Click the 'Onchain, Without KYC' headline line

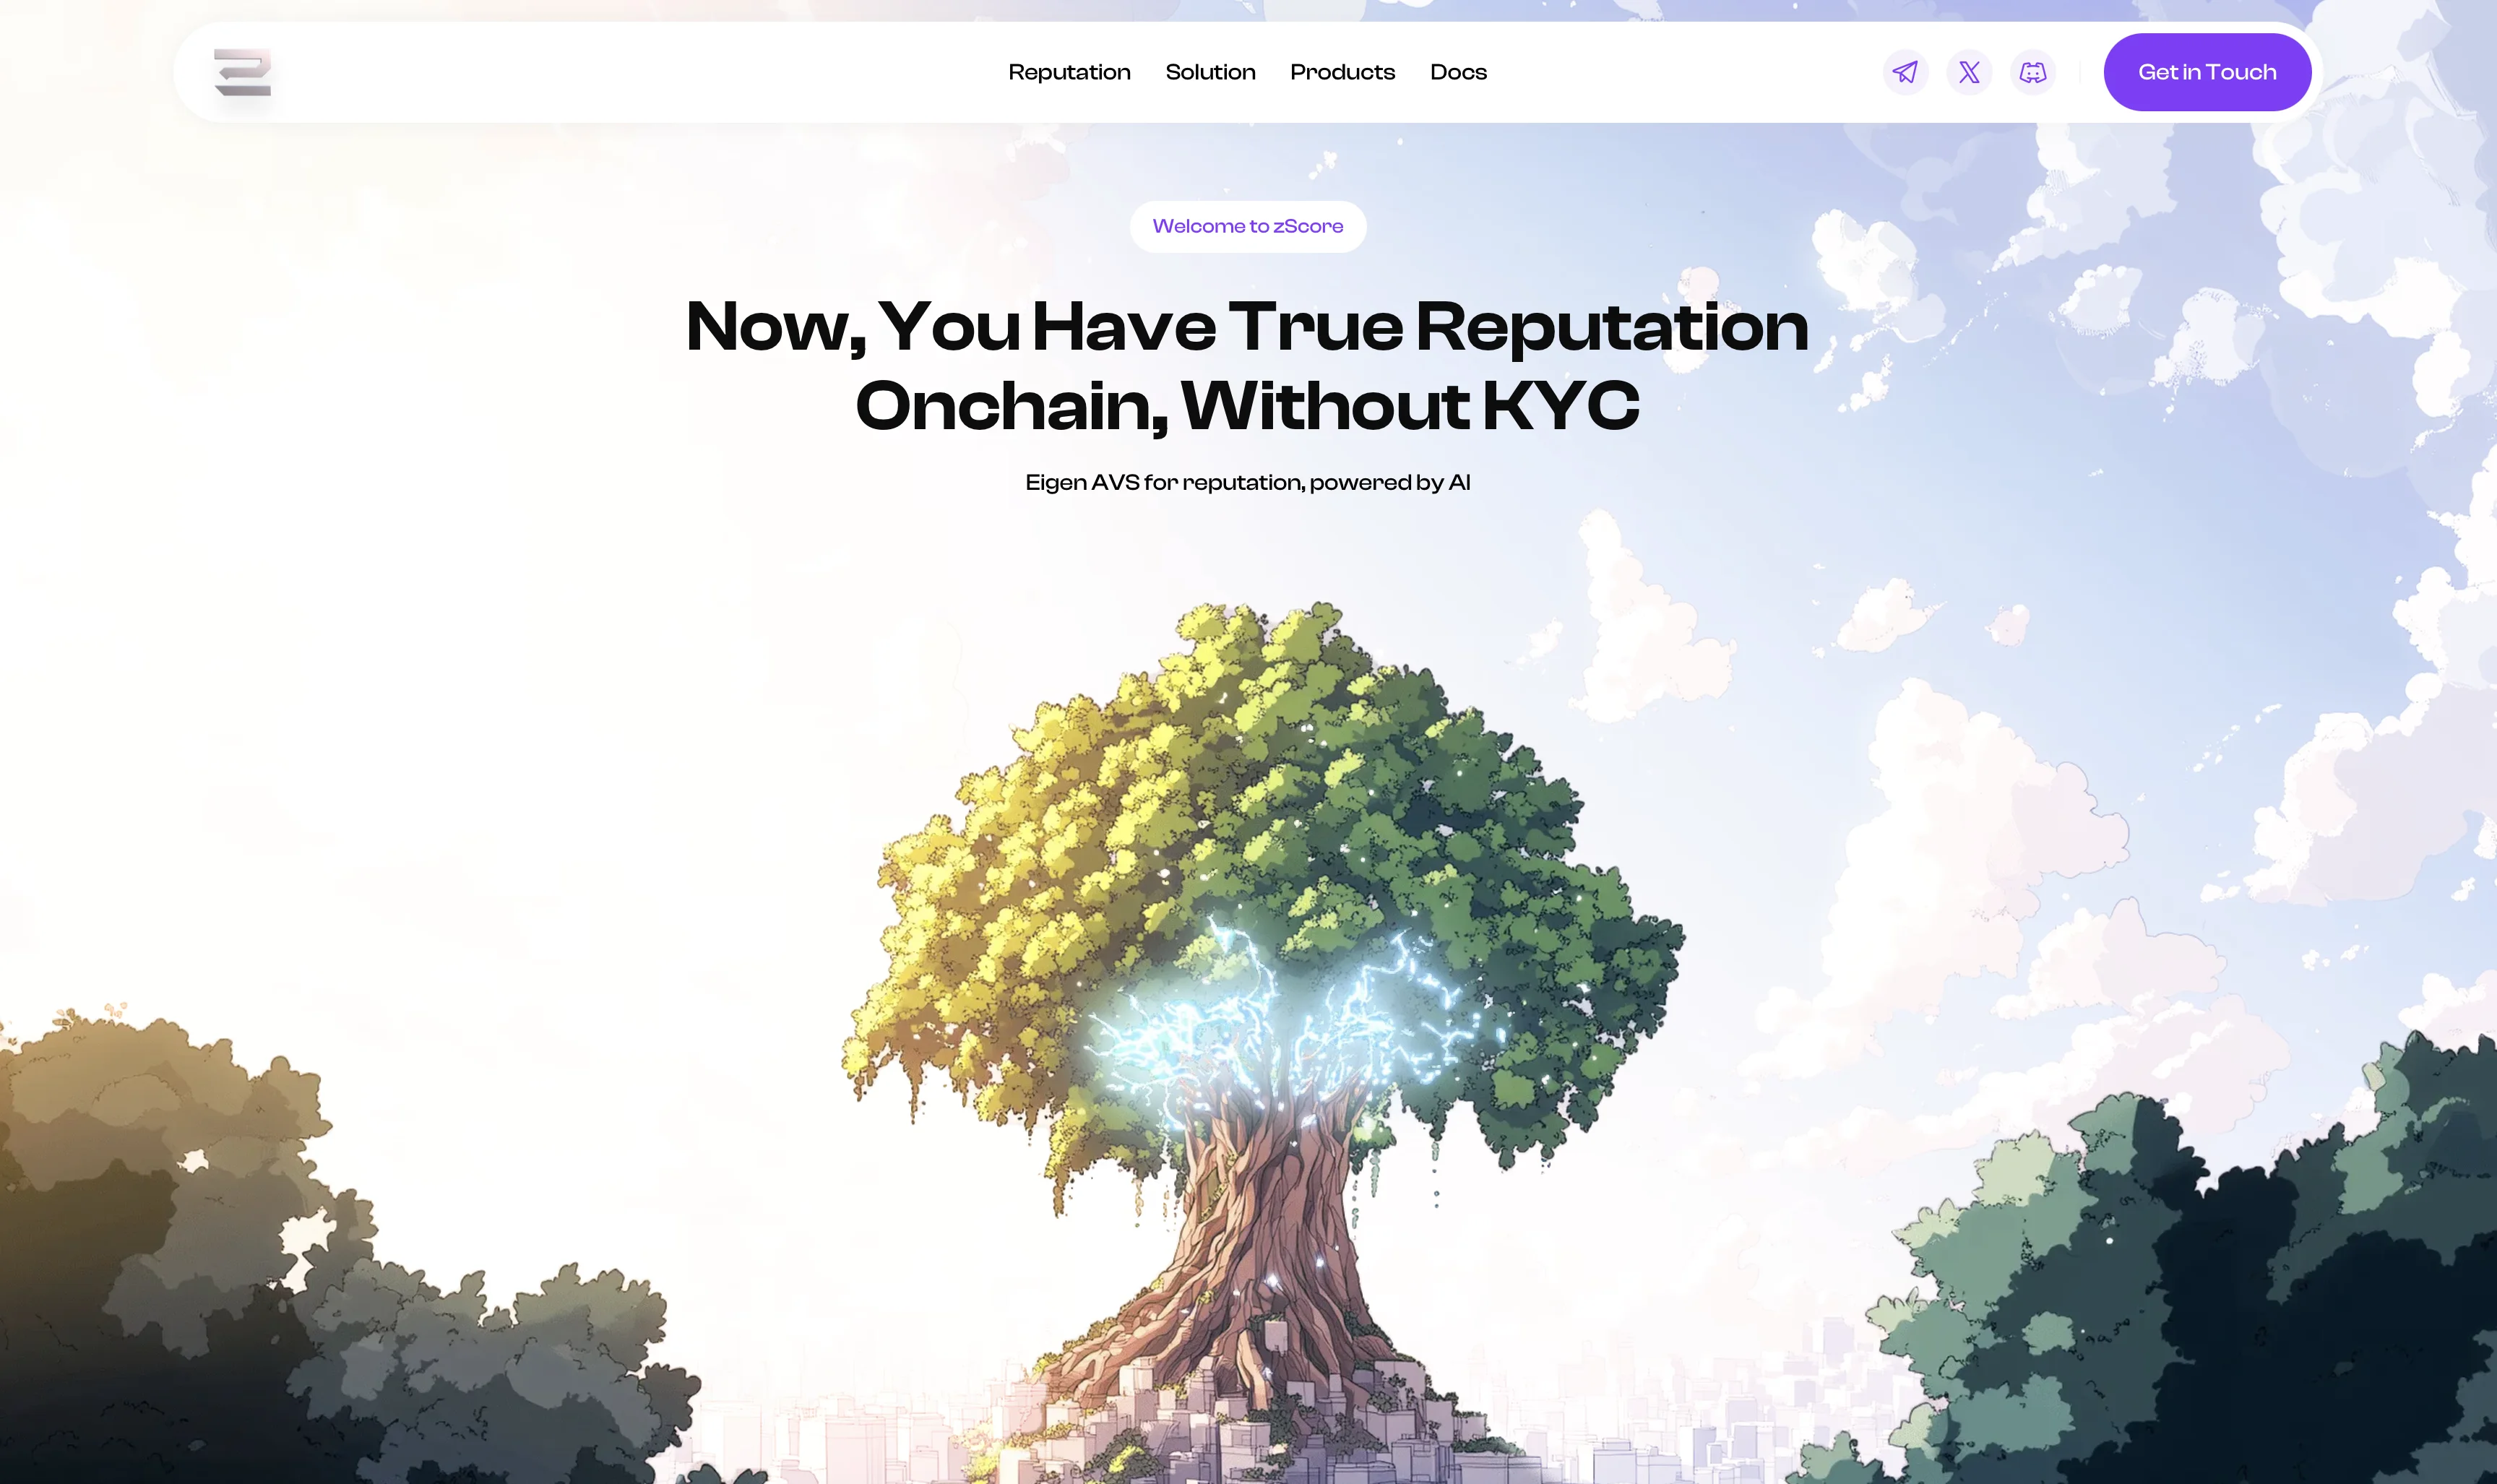(x=1248, y=407)
